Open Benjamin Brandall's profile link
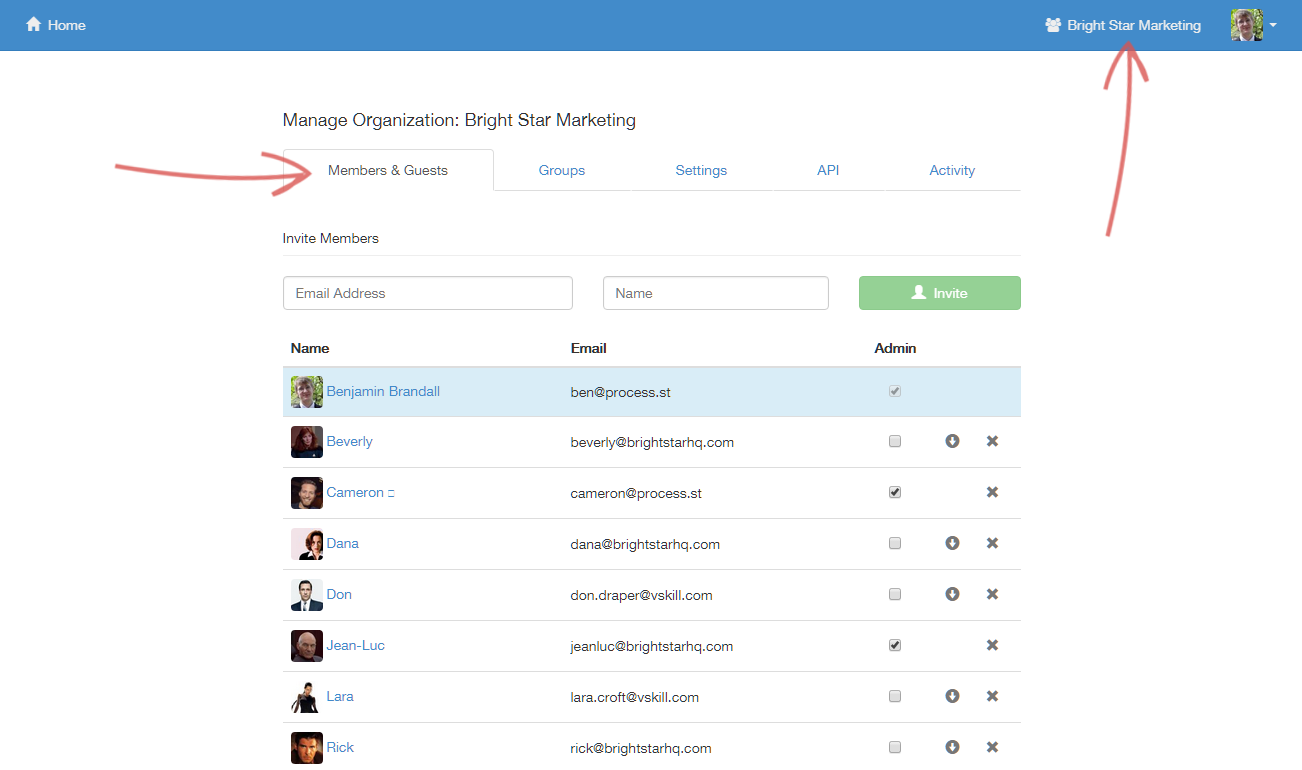This screenshot has width=1302, height=770. pos(383,391)
